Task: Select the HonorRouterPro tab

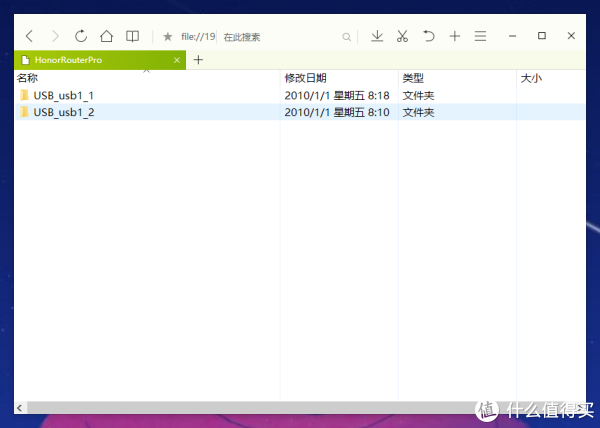Action: (99, 60)
